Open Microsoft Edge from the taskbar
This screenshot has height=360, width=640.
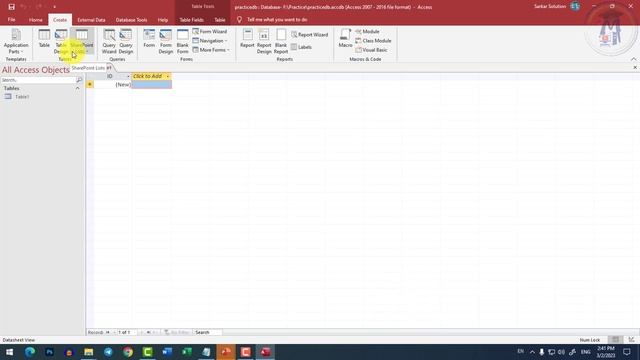click(30, 352)
